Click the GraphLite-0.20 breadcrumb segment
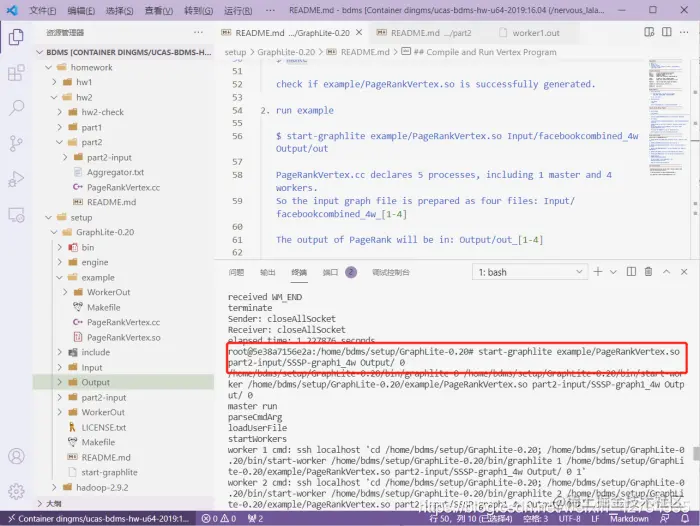The width and height of the screenshot is (700, 526). click(x=286, y=52)
